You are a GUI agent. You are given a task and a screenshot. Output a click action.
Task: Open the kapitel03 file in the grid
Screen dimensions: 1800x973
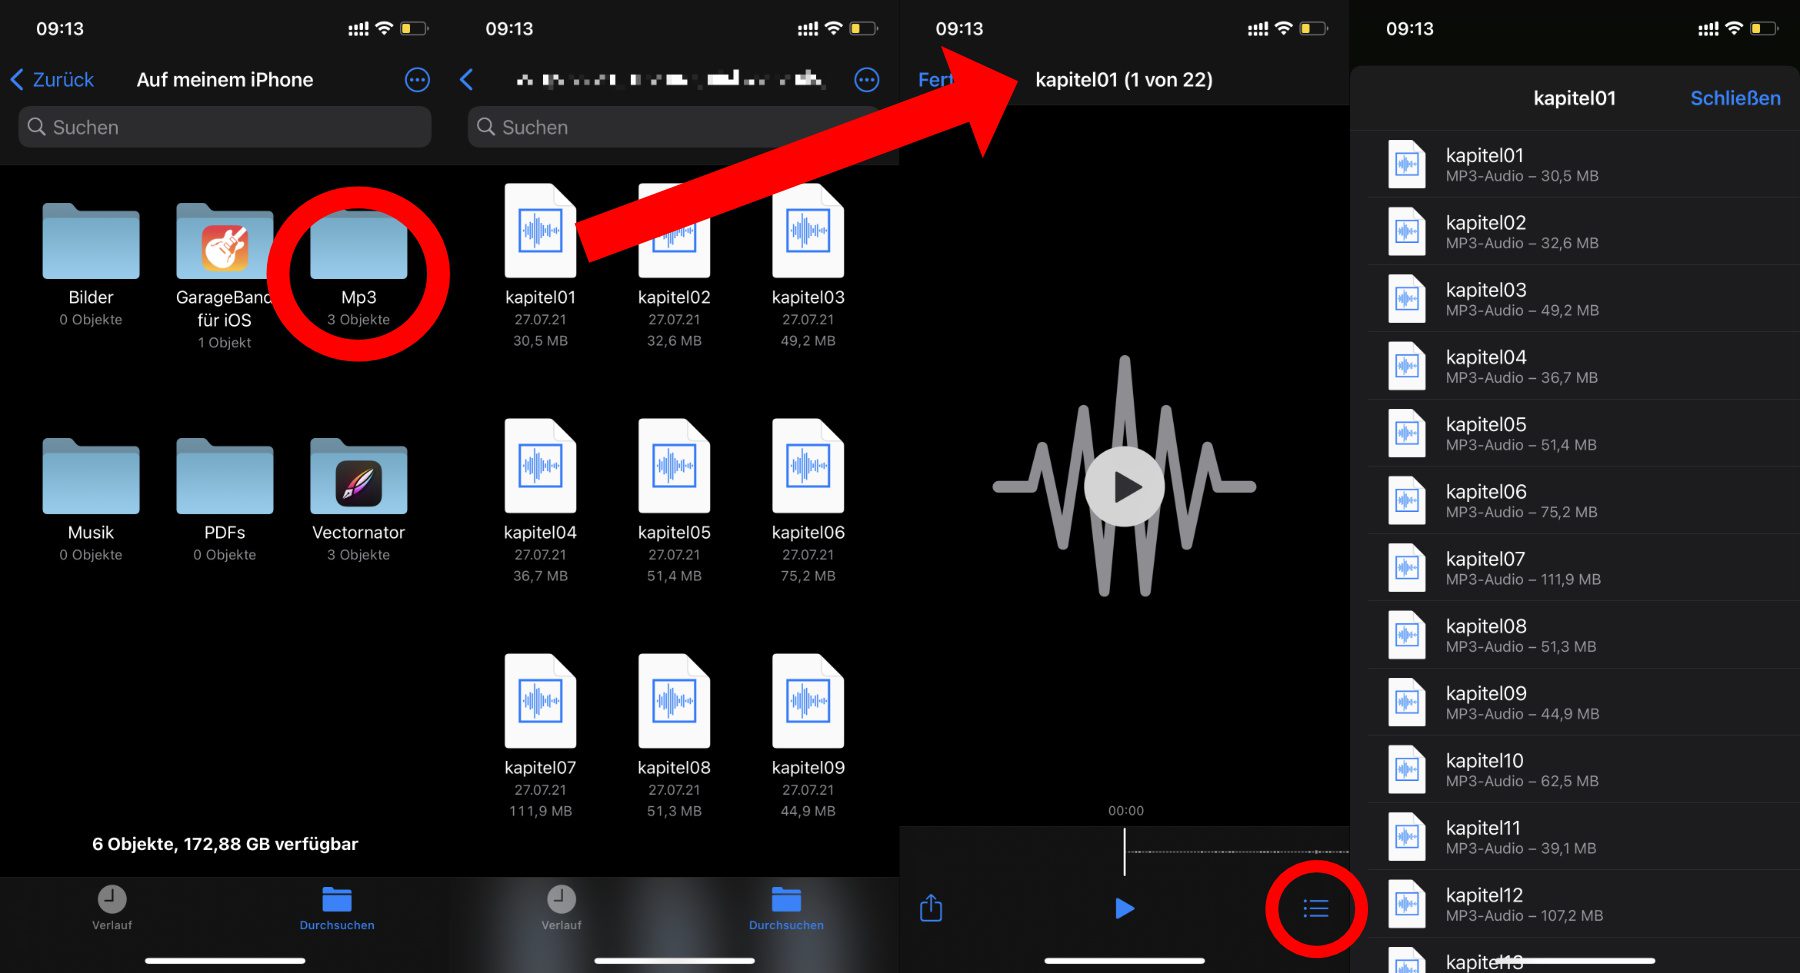808,230
